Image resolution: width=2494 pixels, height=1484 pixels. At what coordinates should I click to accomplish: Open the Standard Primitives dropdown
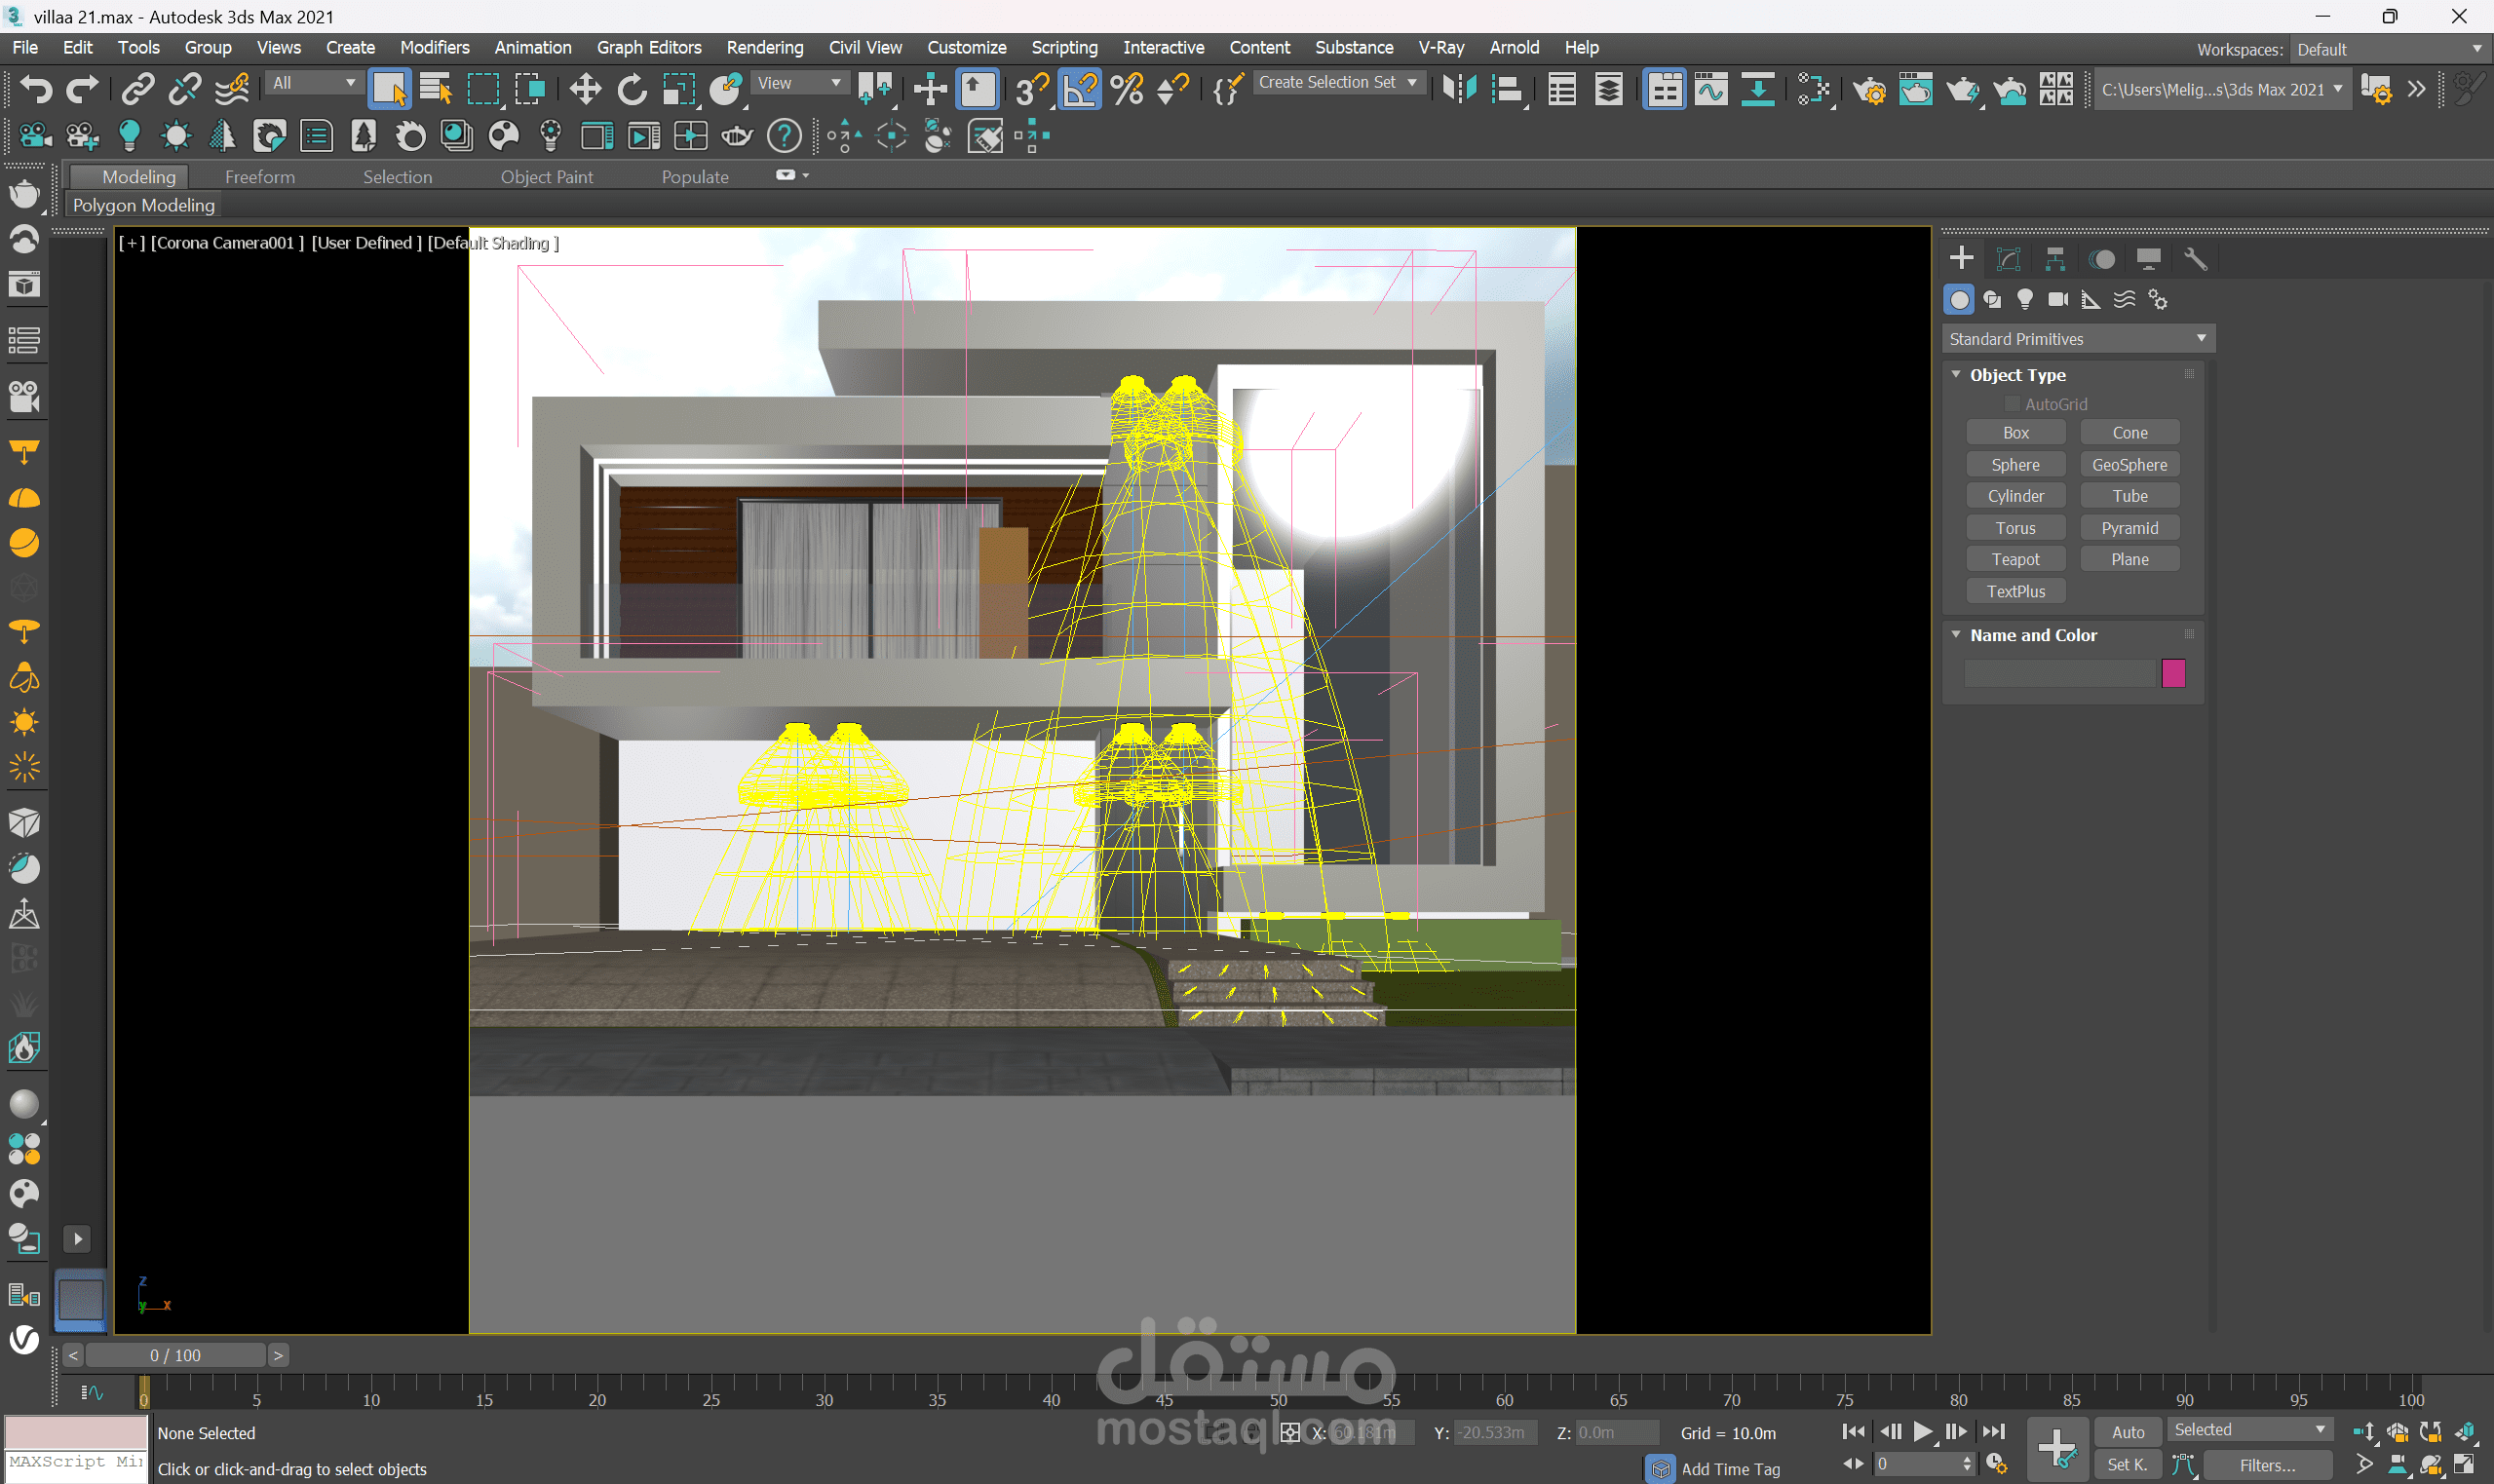2077,339
